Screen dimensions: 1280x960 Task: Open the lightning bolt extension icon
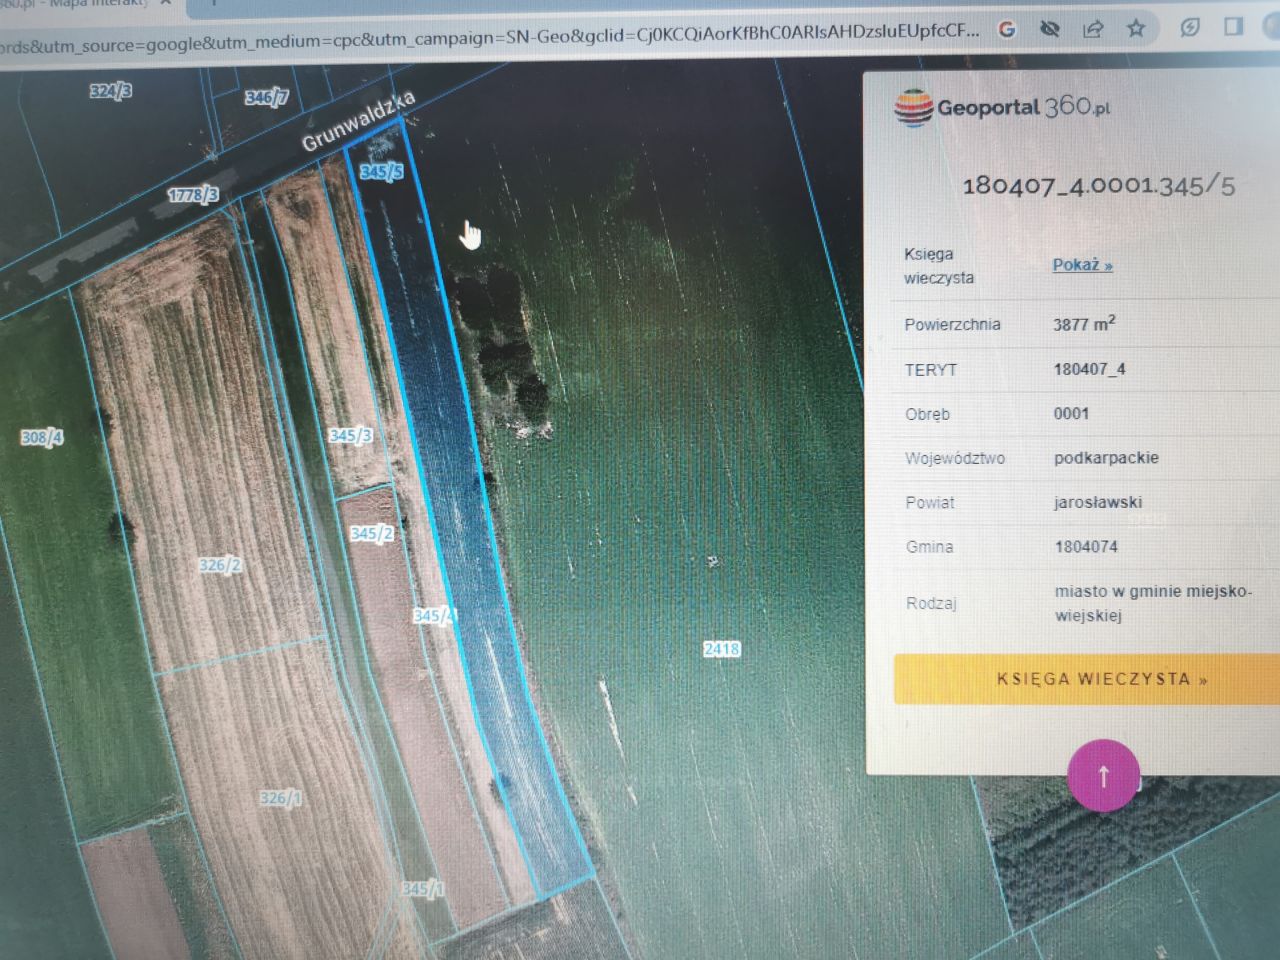(x=1189, y=27)
